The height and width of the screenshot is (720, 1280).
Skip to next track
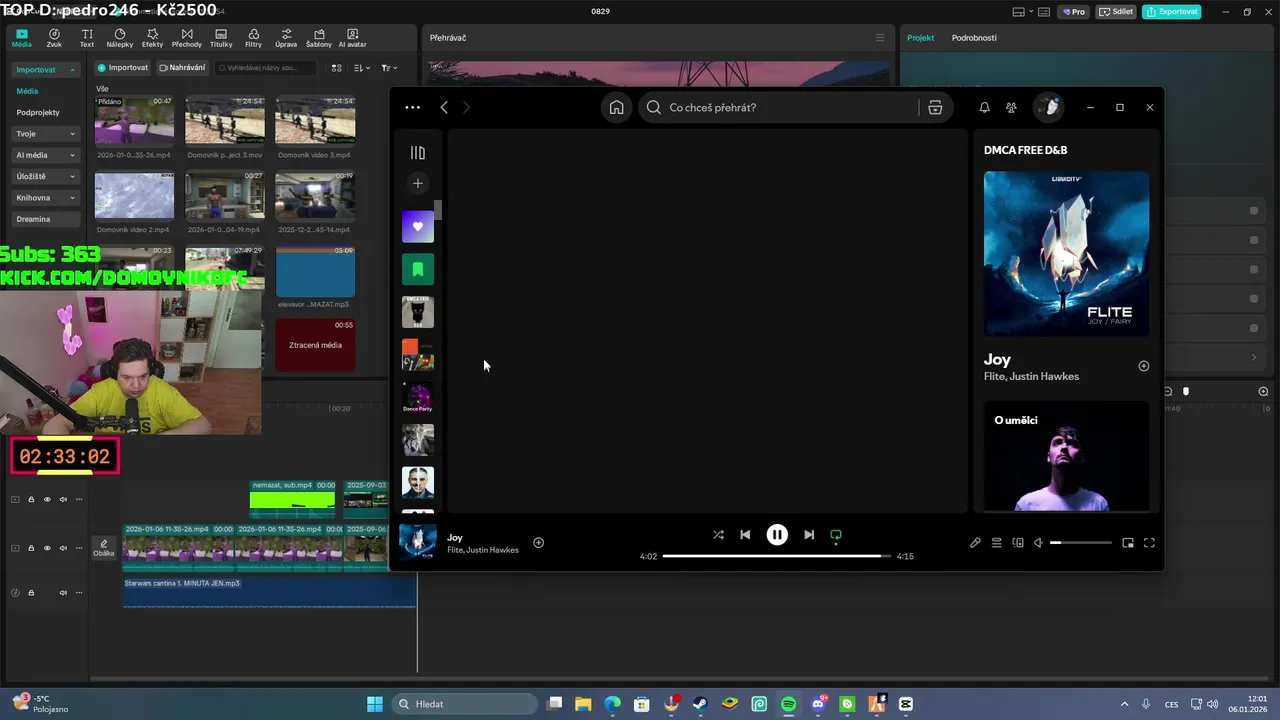(809, 535)
